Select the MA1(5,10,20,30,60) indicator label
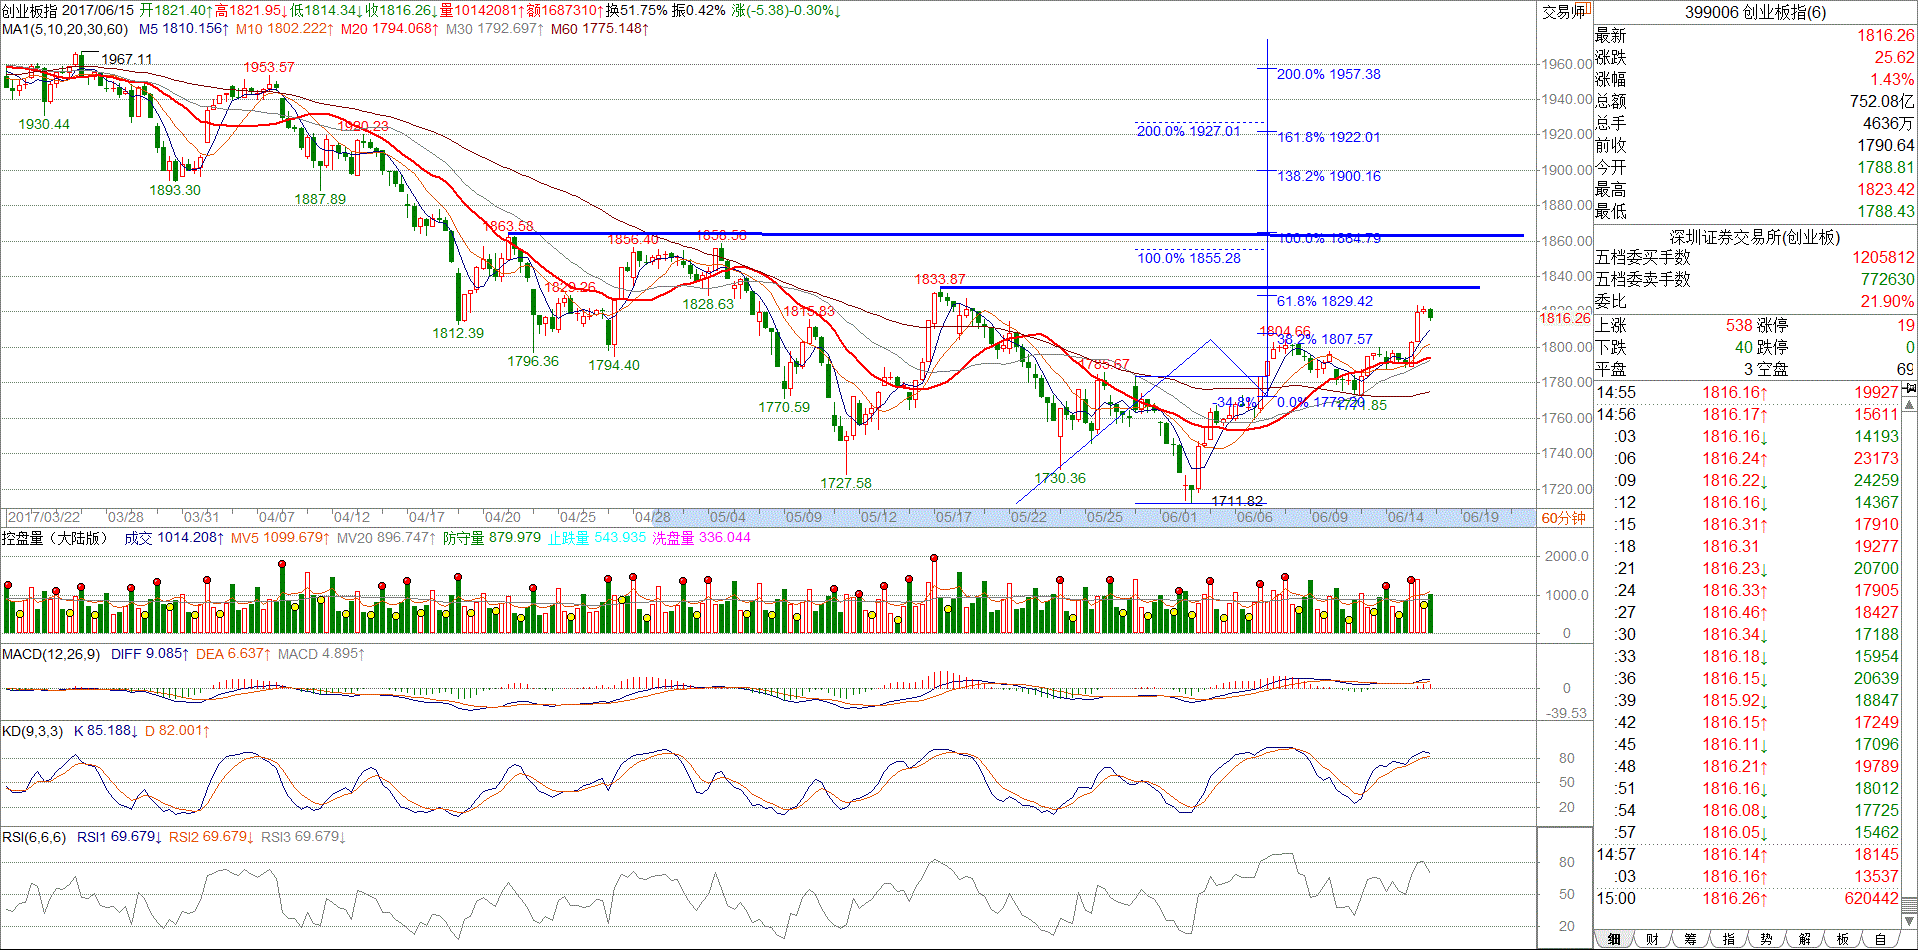The image size is (1918, 950). pyautogui.click(x=65, y=29)
